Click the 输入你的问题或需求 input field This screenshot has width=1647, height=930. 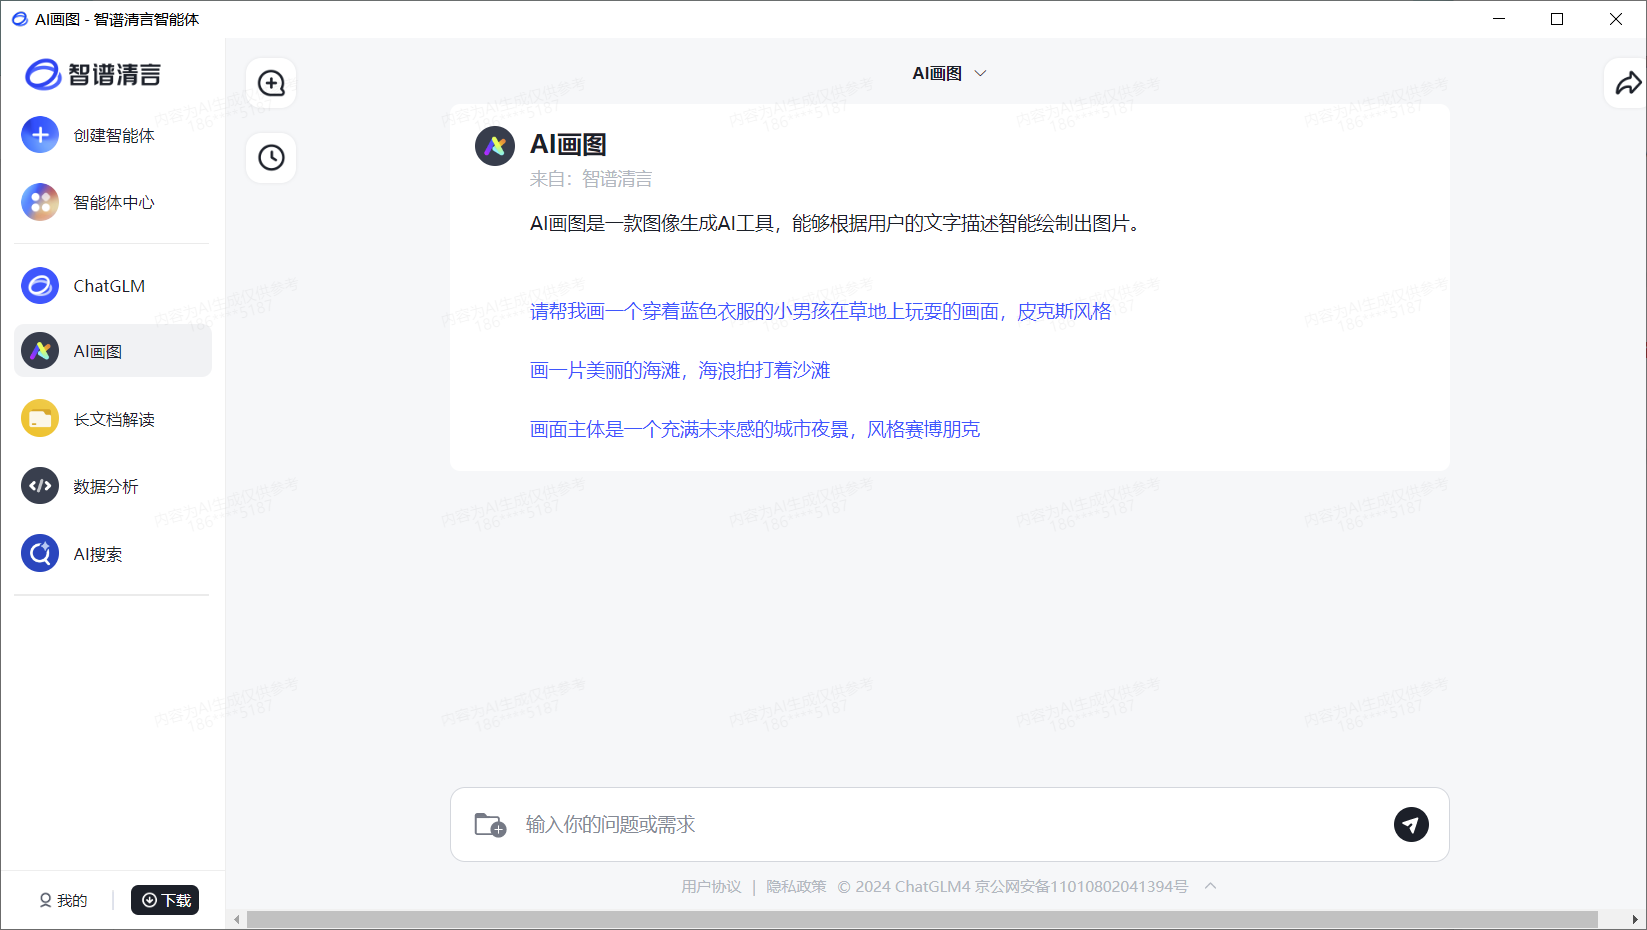coord(950,825)
